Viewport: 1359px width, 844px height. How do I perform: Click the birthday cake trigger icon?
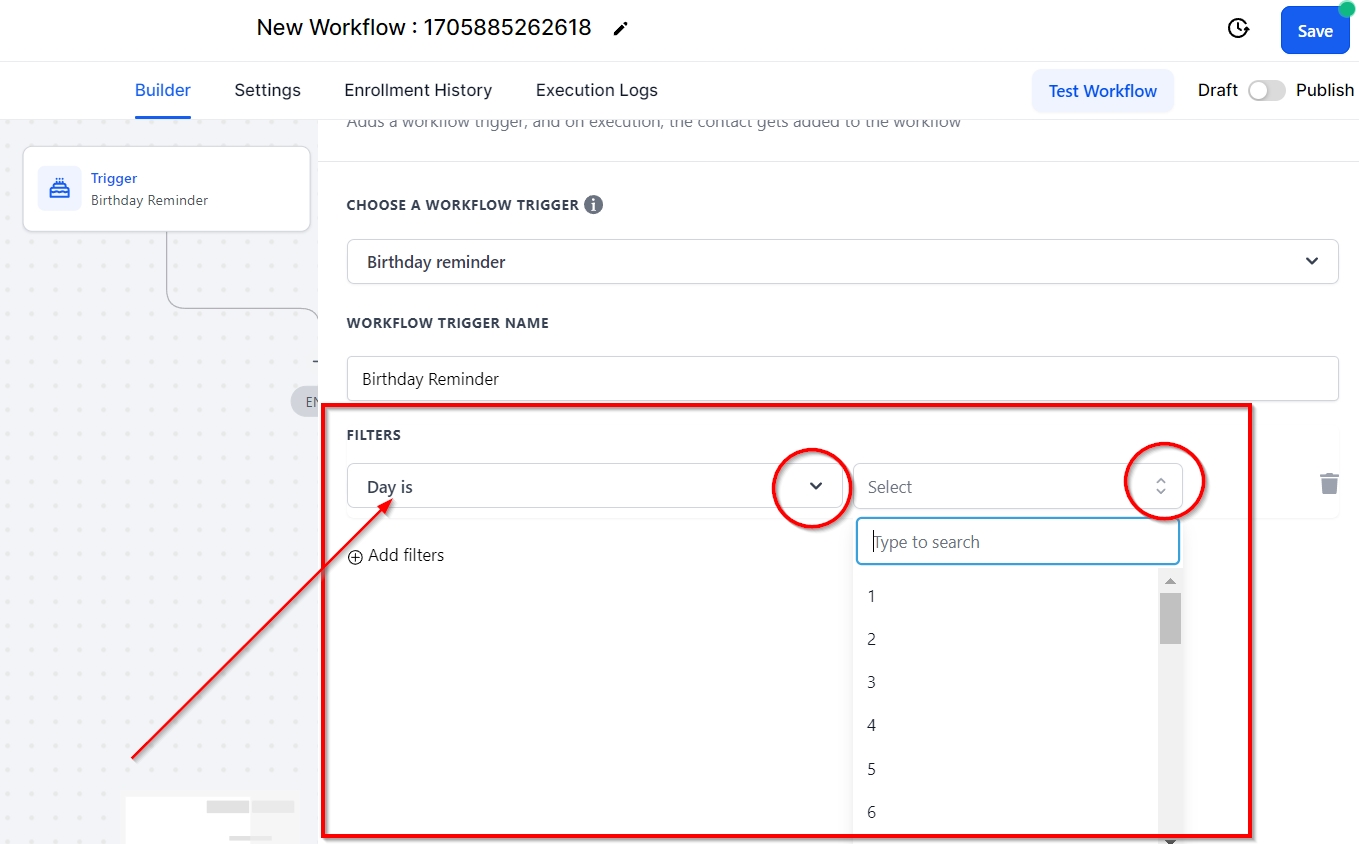pyautogui.click(x=60, y=188)
